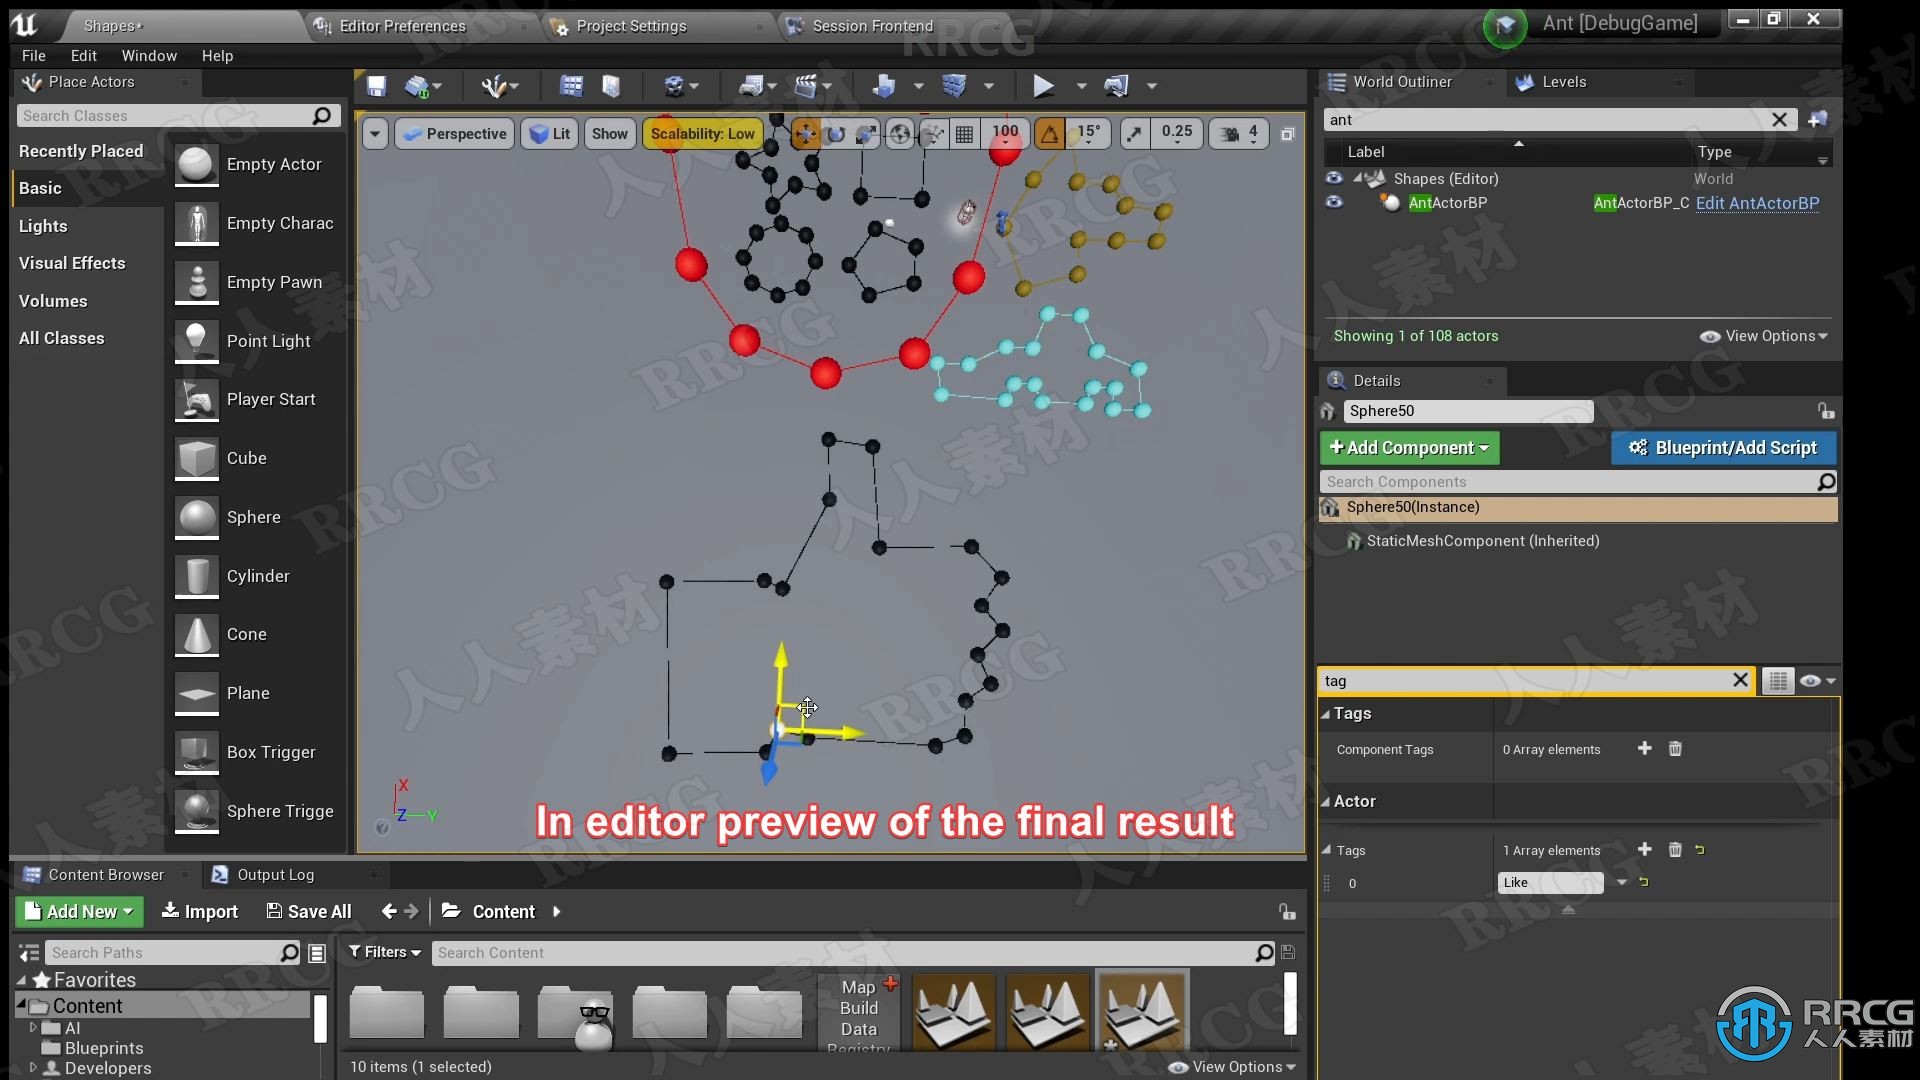The image size is (1920, 1080).
Task: Clear the Details search field 'tag'
Action: click(x=1740, y=680)
